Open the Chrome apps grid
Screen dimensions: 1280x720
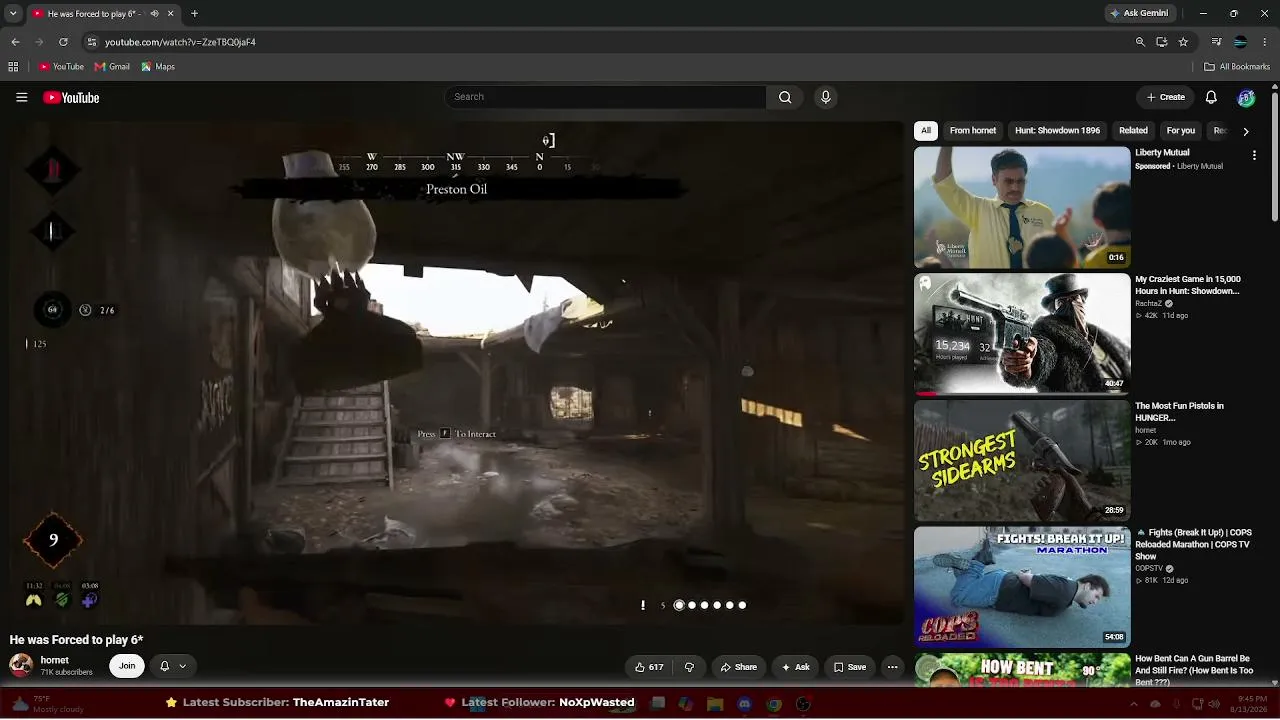coord(13,67)
